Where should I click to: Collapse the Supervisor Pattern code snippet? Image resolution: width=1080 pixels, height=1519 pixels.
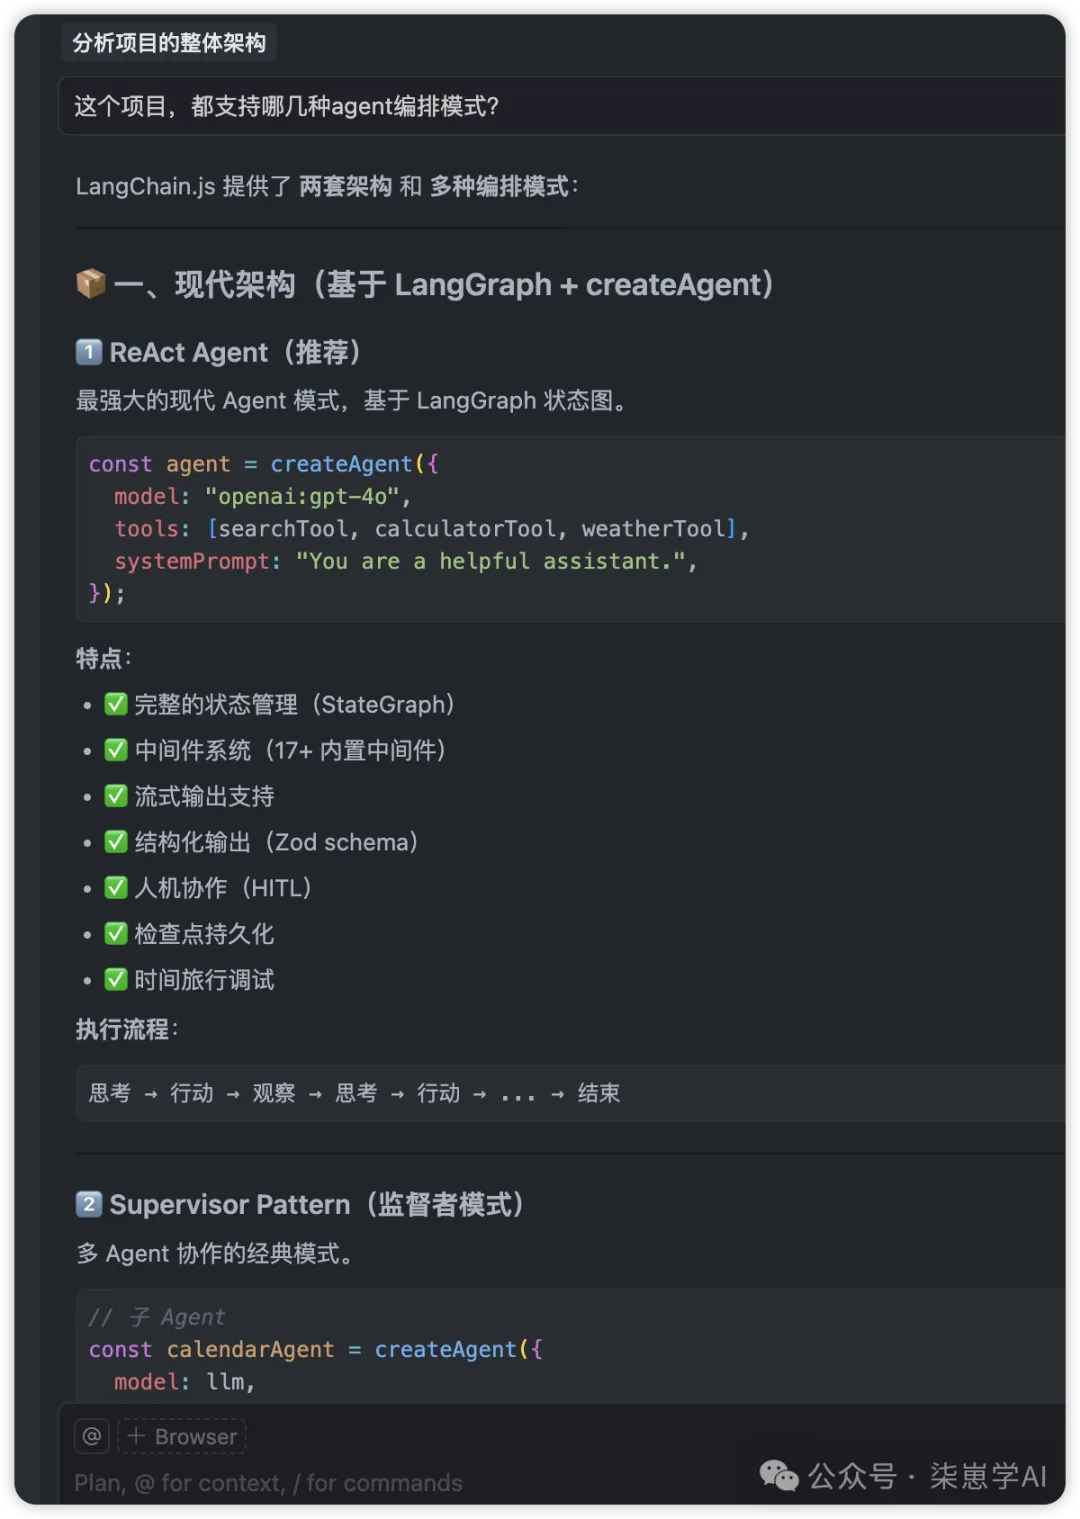tap(570, 1350)
